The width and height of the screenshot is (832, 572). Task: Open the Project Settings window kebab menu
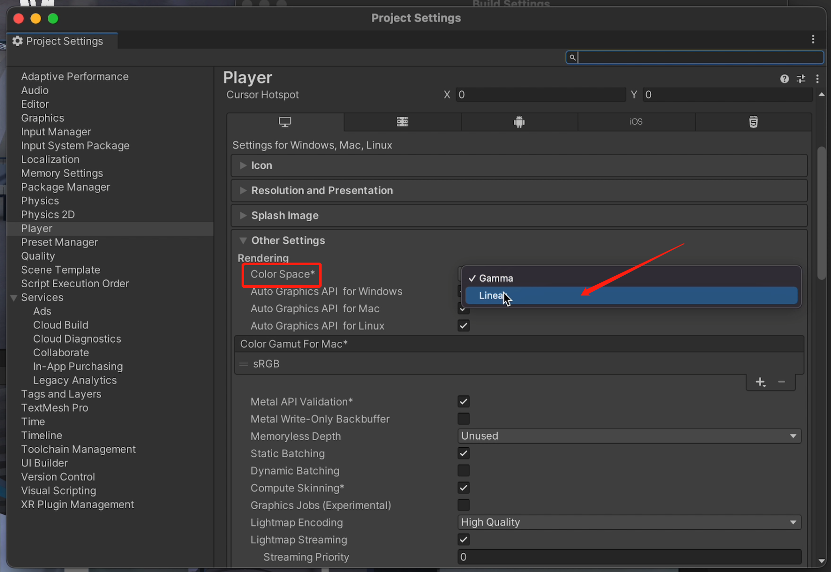(x=813, y=39)
